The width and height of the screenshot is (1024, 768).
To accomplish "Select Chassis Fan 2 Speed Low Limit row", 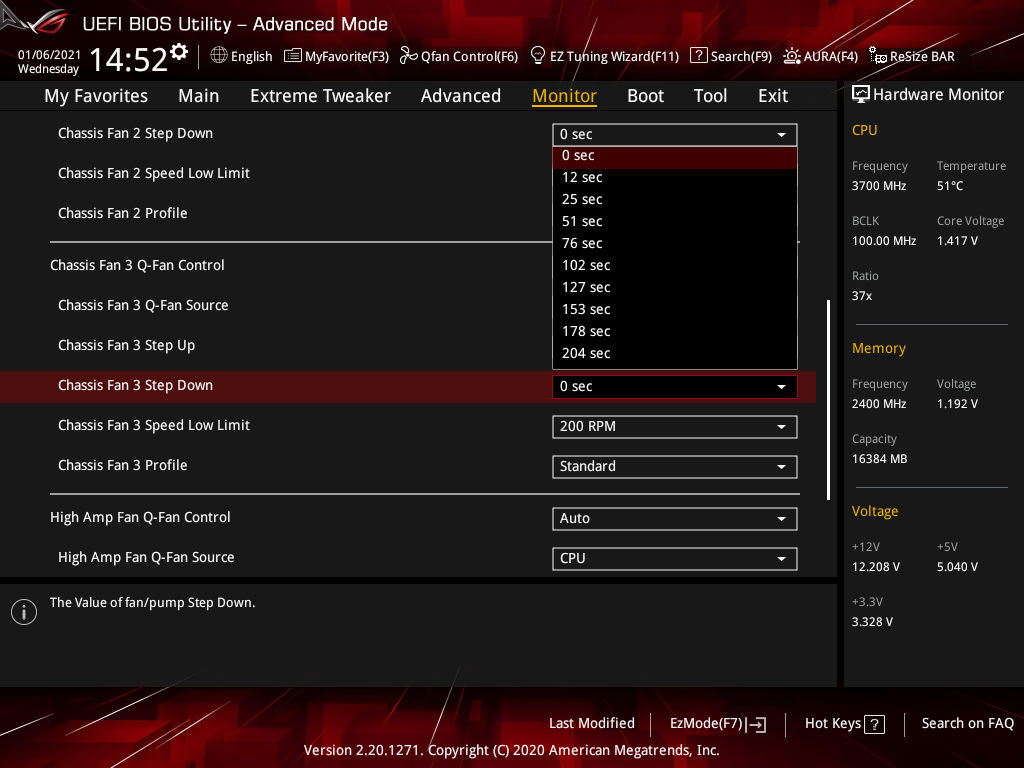I will (153, 173).
